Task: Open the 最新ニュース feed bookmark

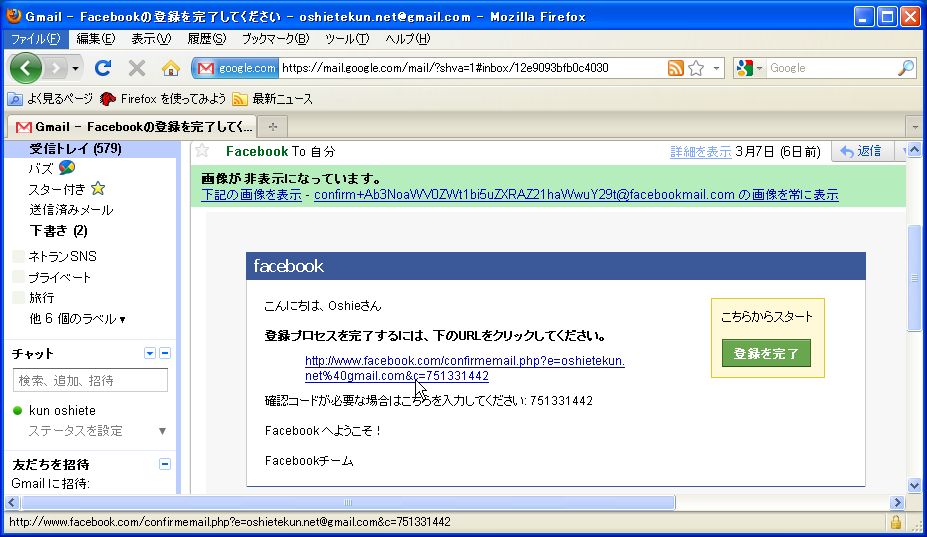Action: (x=273, y=99)
